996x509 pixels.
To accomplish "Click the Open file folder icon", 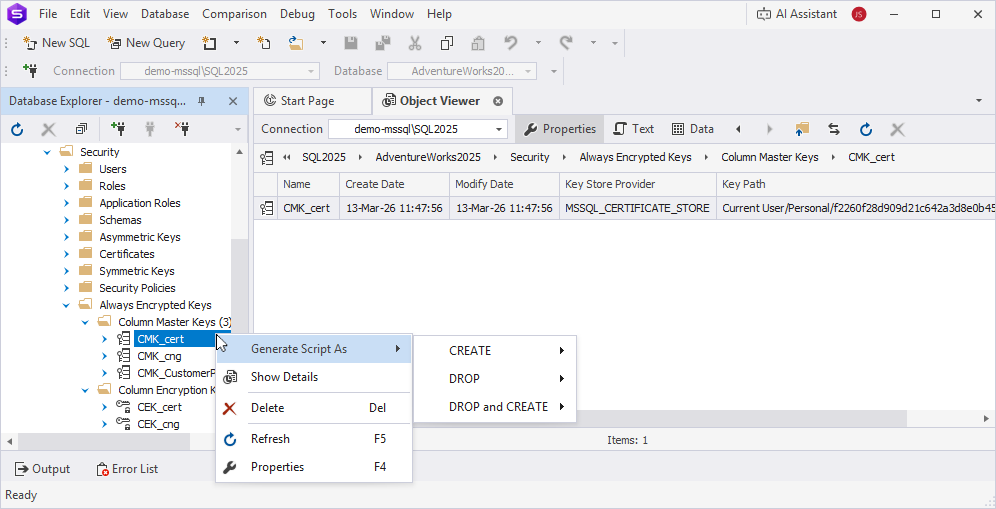I will pyautogui.click(x=296, y=43).
